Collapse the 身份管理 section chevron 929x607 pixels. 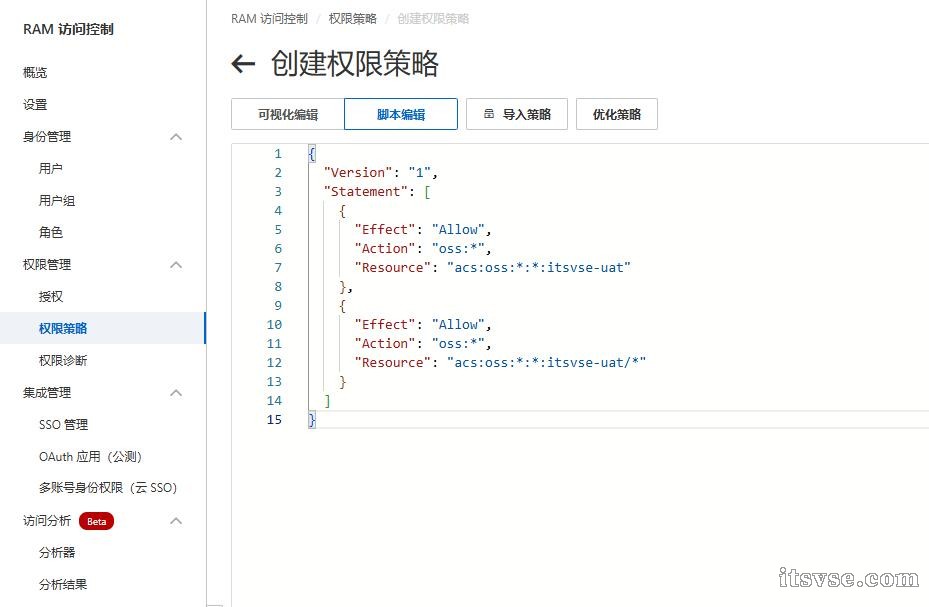pyautogui.click(x=176, y=137)
